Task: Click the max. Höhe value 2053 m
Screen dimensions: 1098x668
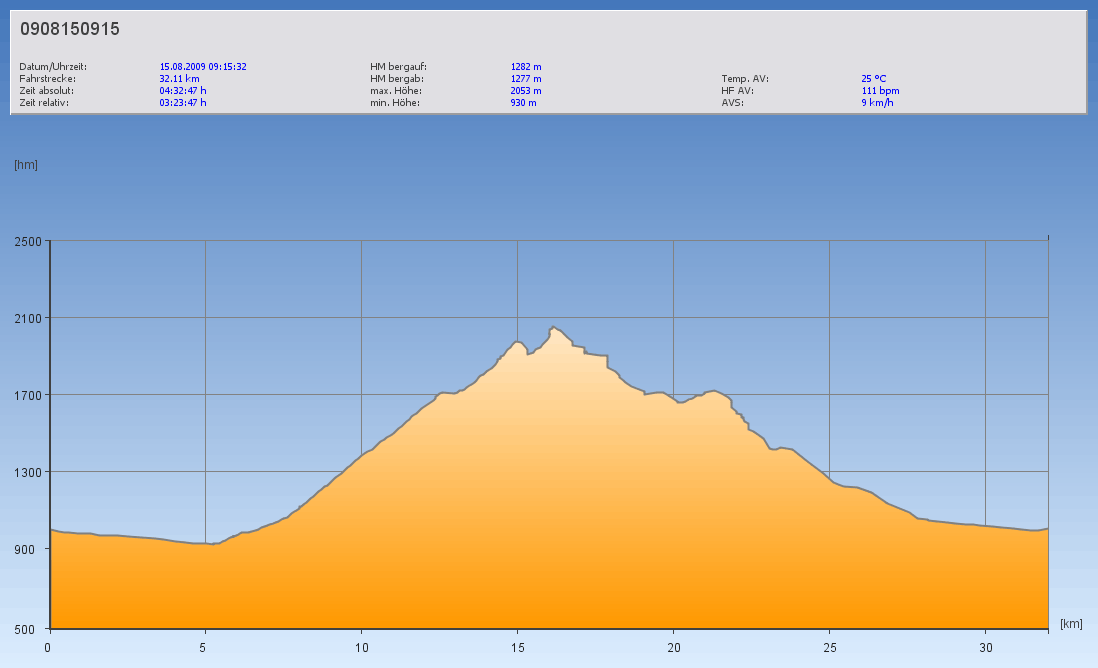Action: tap(526, 90)
